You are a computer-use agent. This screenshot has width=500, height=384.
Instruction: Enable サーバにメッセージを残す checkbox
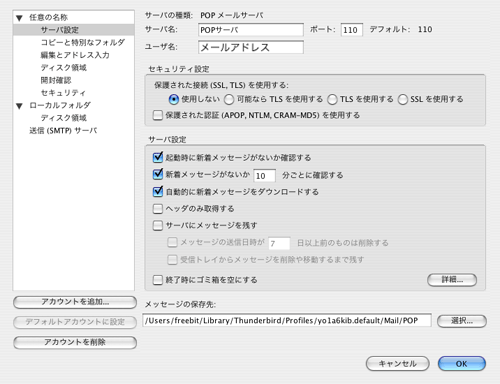(158, 226)
